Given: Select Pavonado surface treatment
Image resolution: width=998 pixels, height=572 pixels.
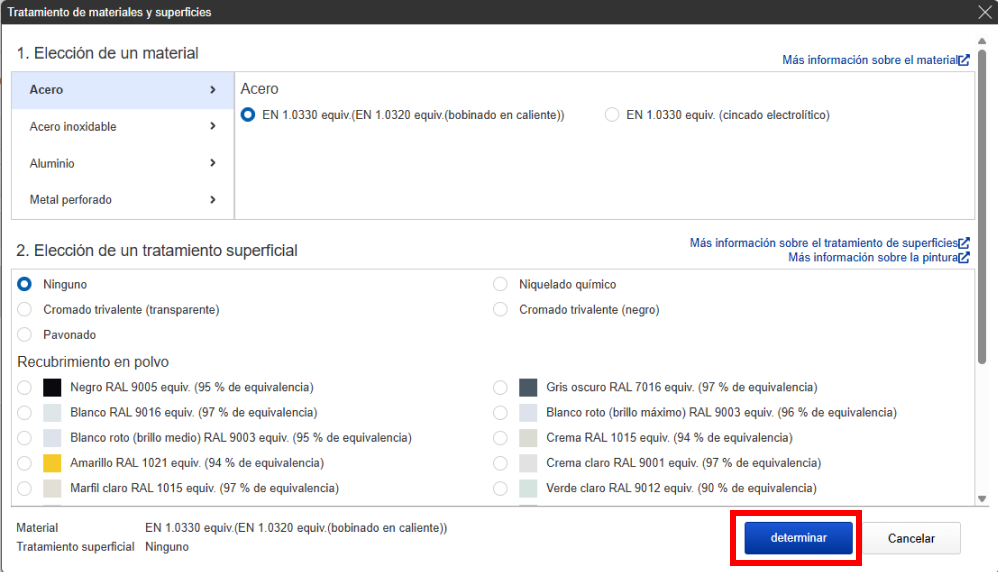Looking at the screenshot, I should [25, 335].
